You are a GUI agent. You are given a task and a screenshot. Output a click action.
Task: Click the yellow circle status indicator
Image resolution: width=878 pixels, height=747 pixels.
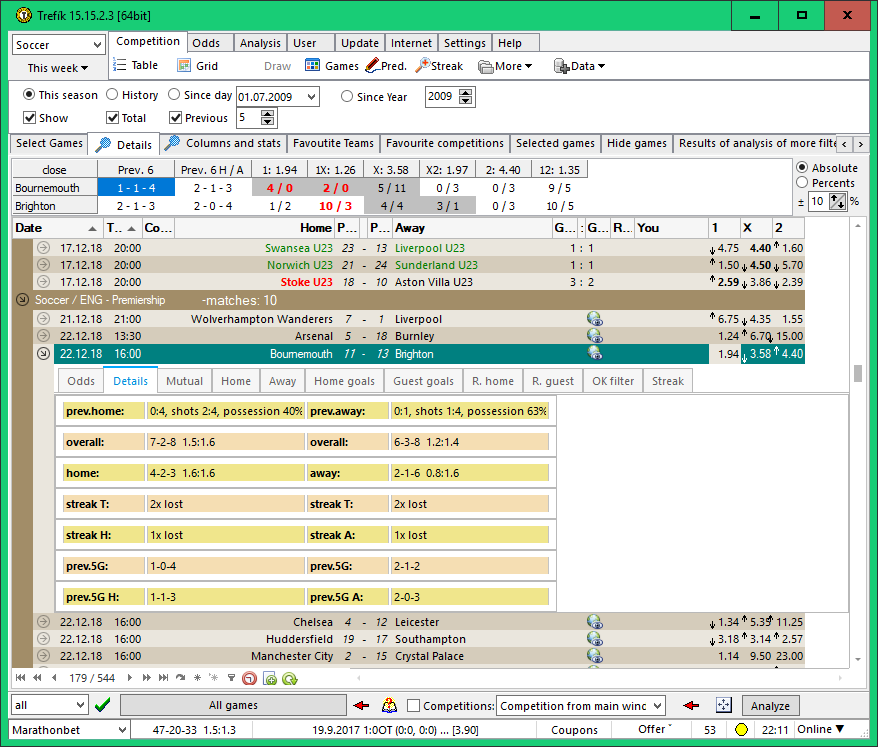pyautogui.click(x=742, y=730)
